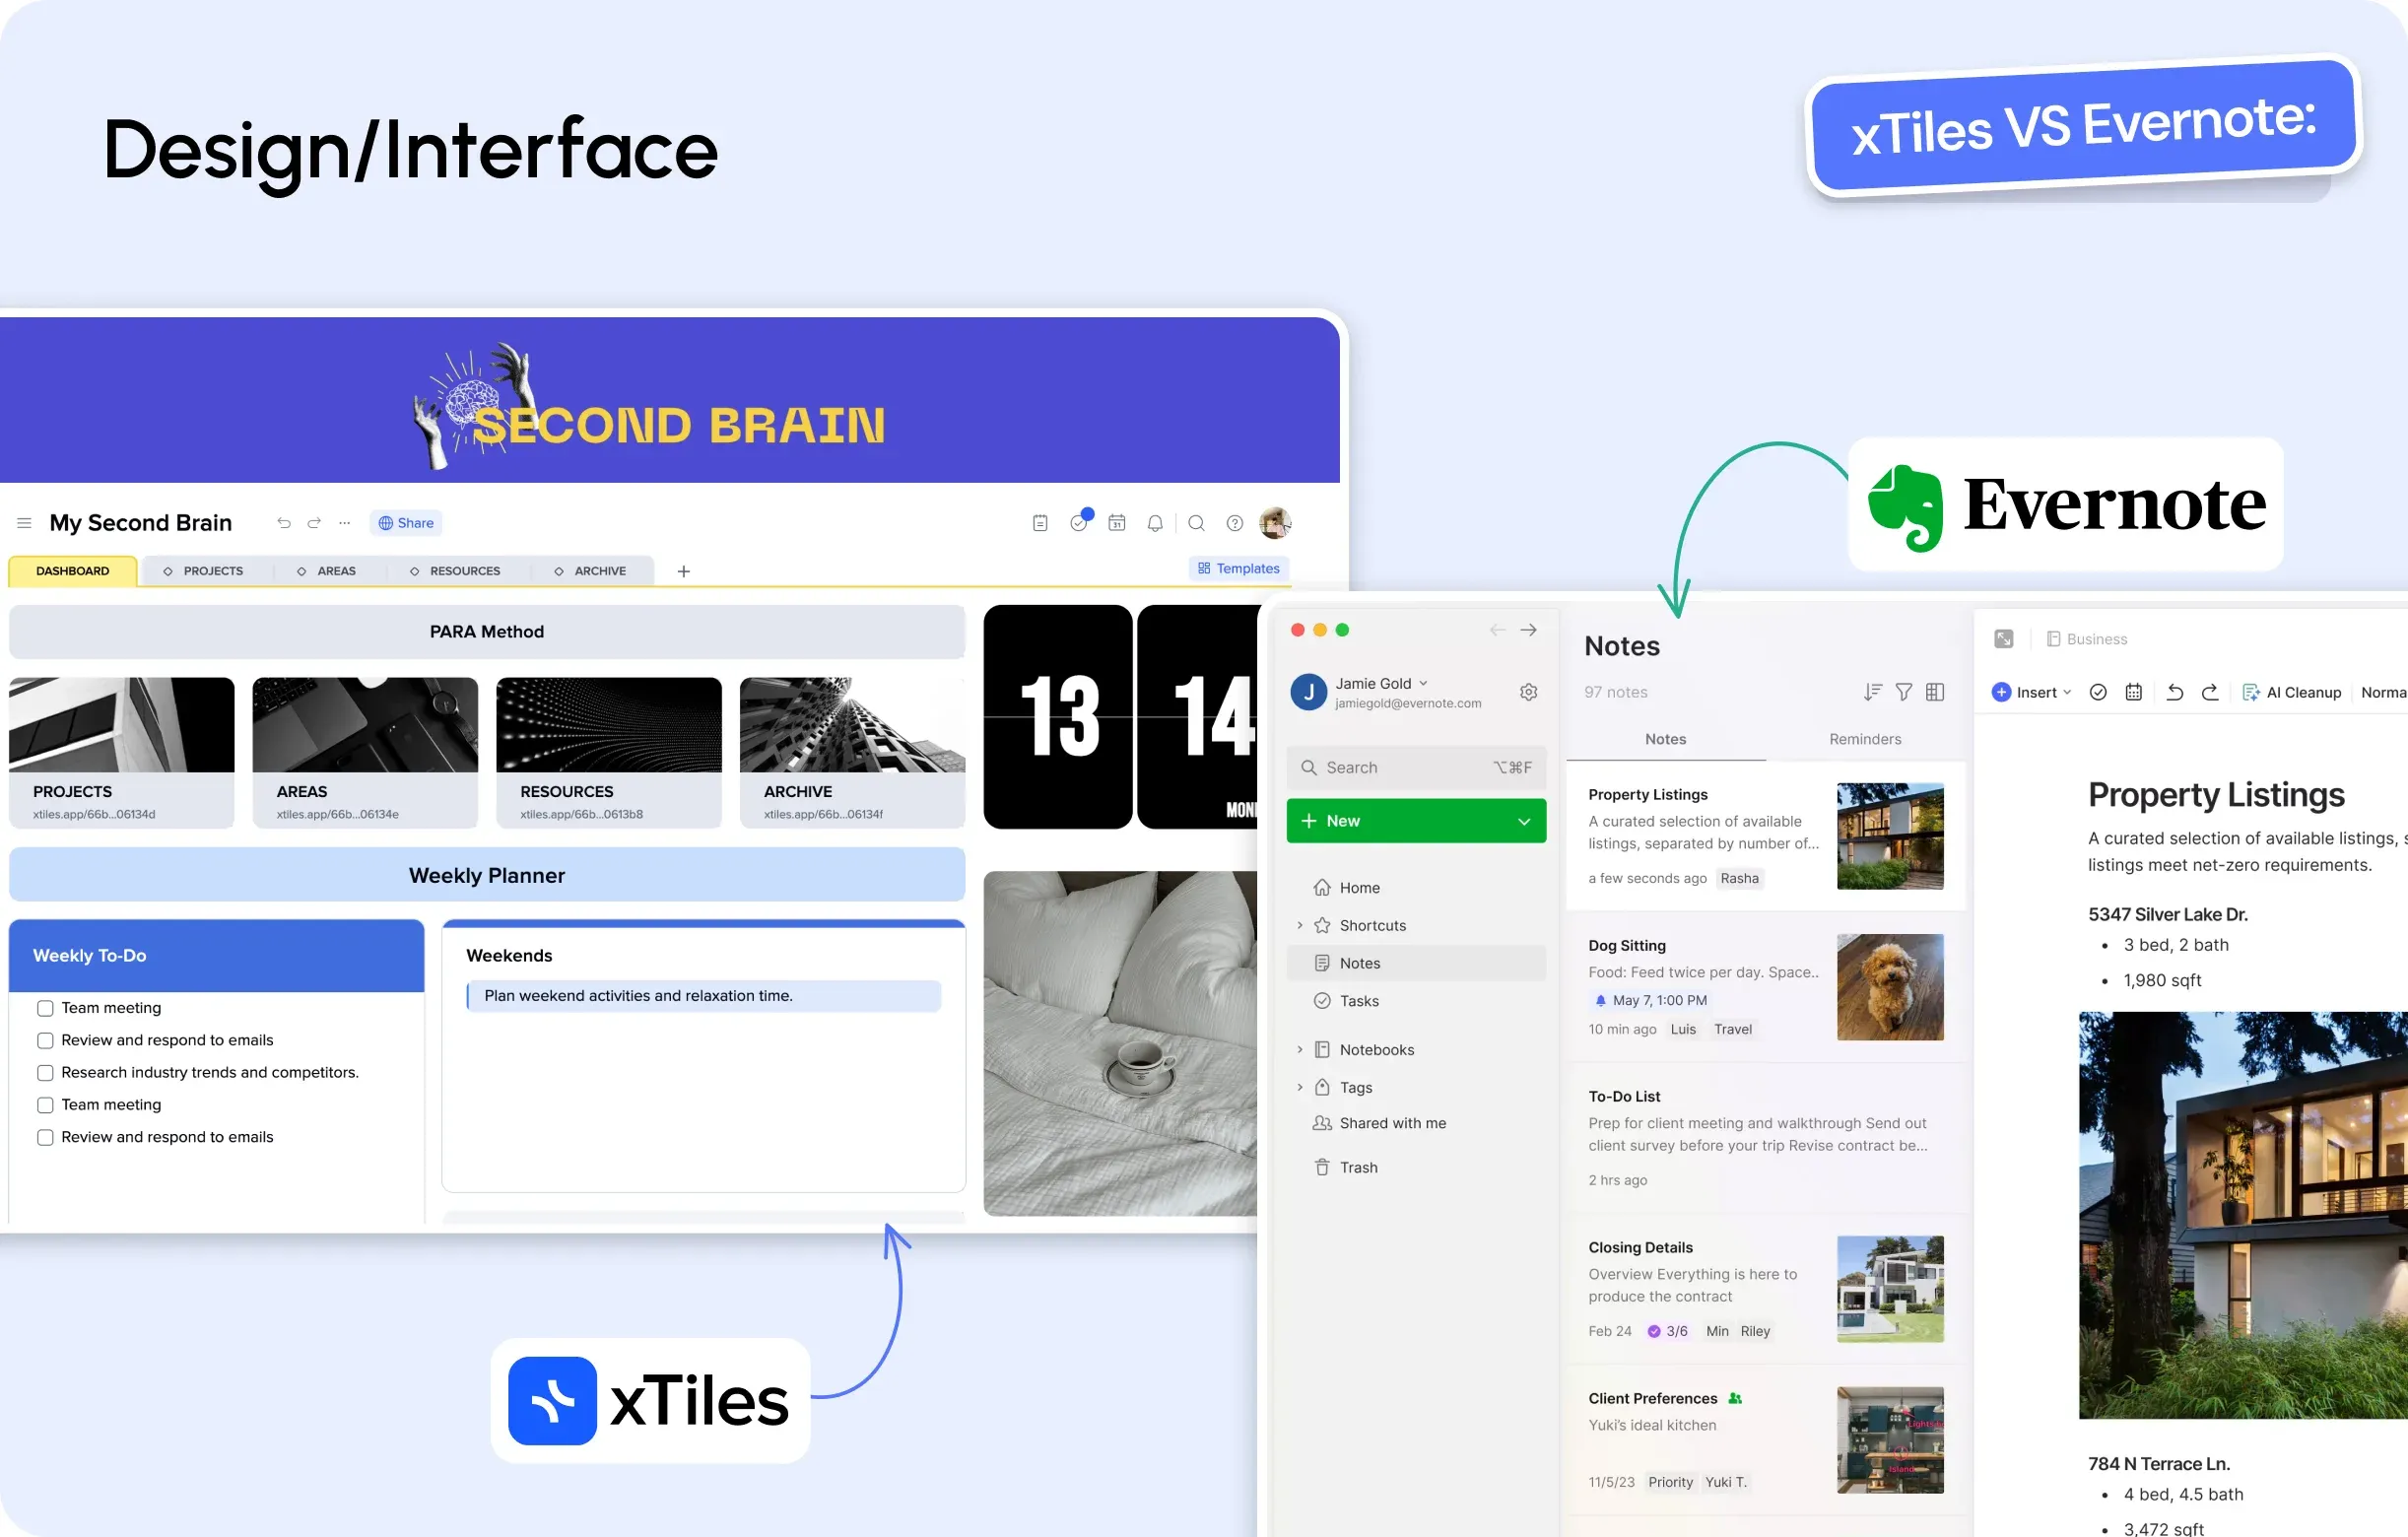Screen dimensions: 2408x1537
Task: Check Research industry trends and competitors
Action: pyautogui.click(x=45, y=1073)
